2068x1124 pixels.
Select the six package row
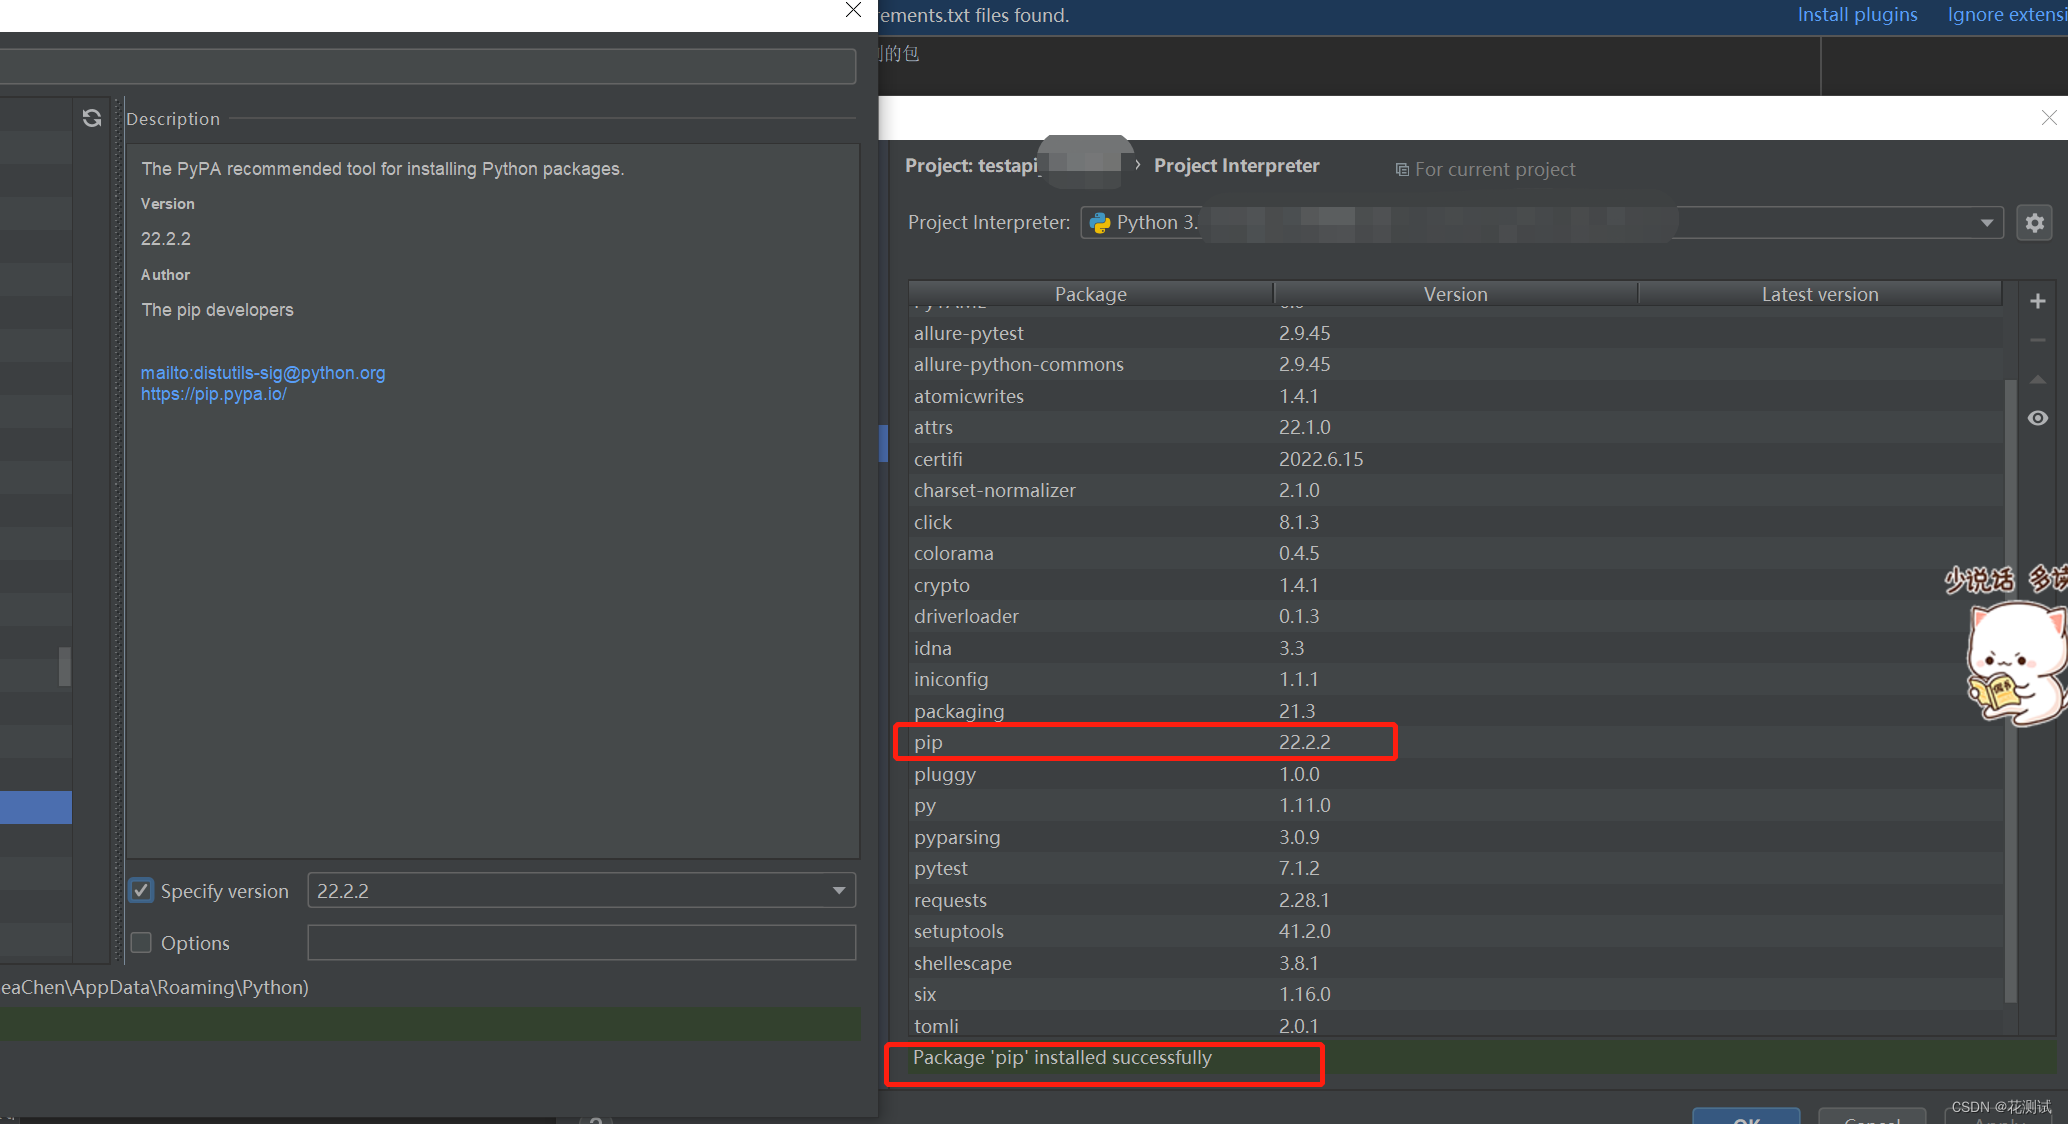[1456, 994]
